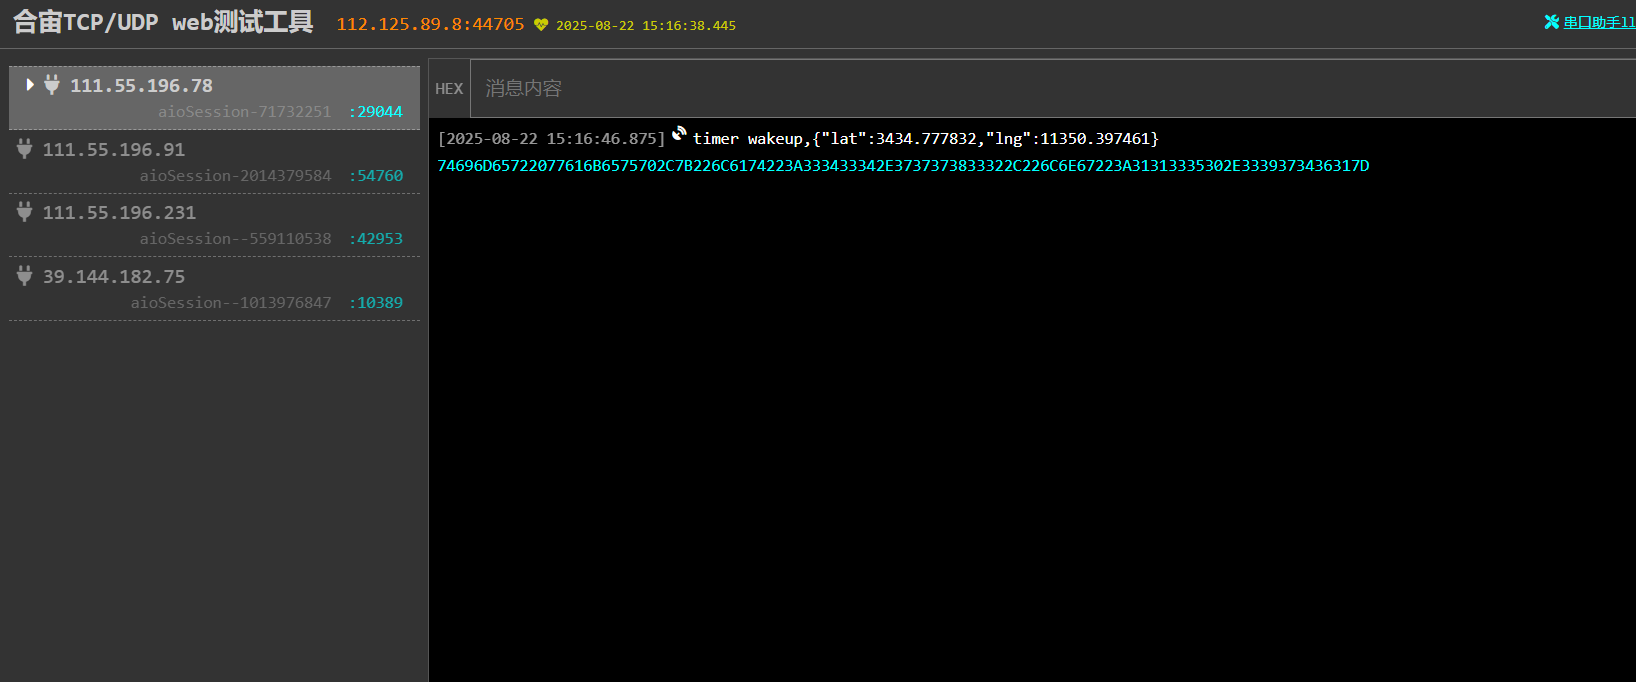Click the timer wakeup message text
Viewport: 1636px width, 682px height.
pos(926,139)
